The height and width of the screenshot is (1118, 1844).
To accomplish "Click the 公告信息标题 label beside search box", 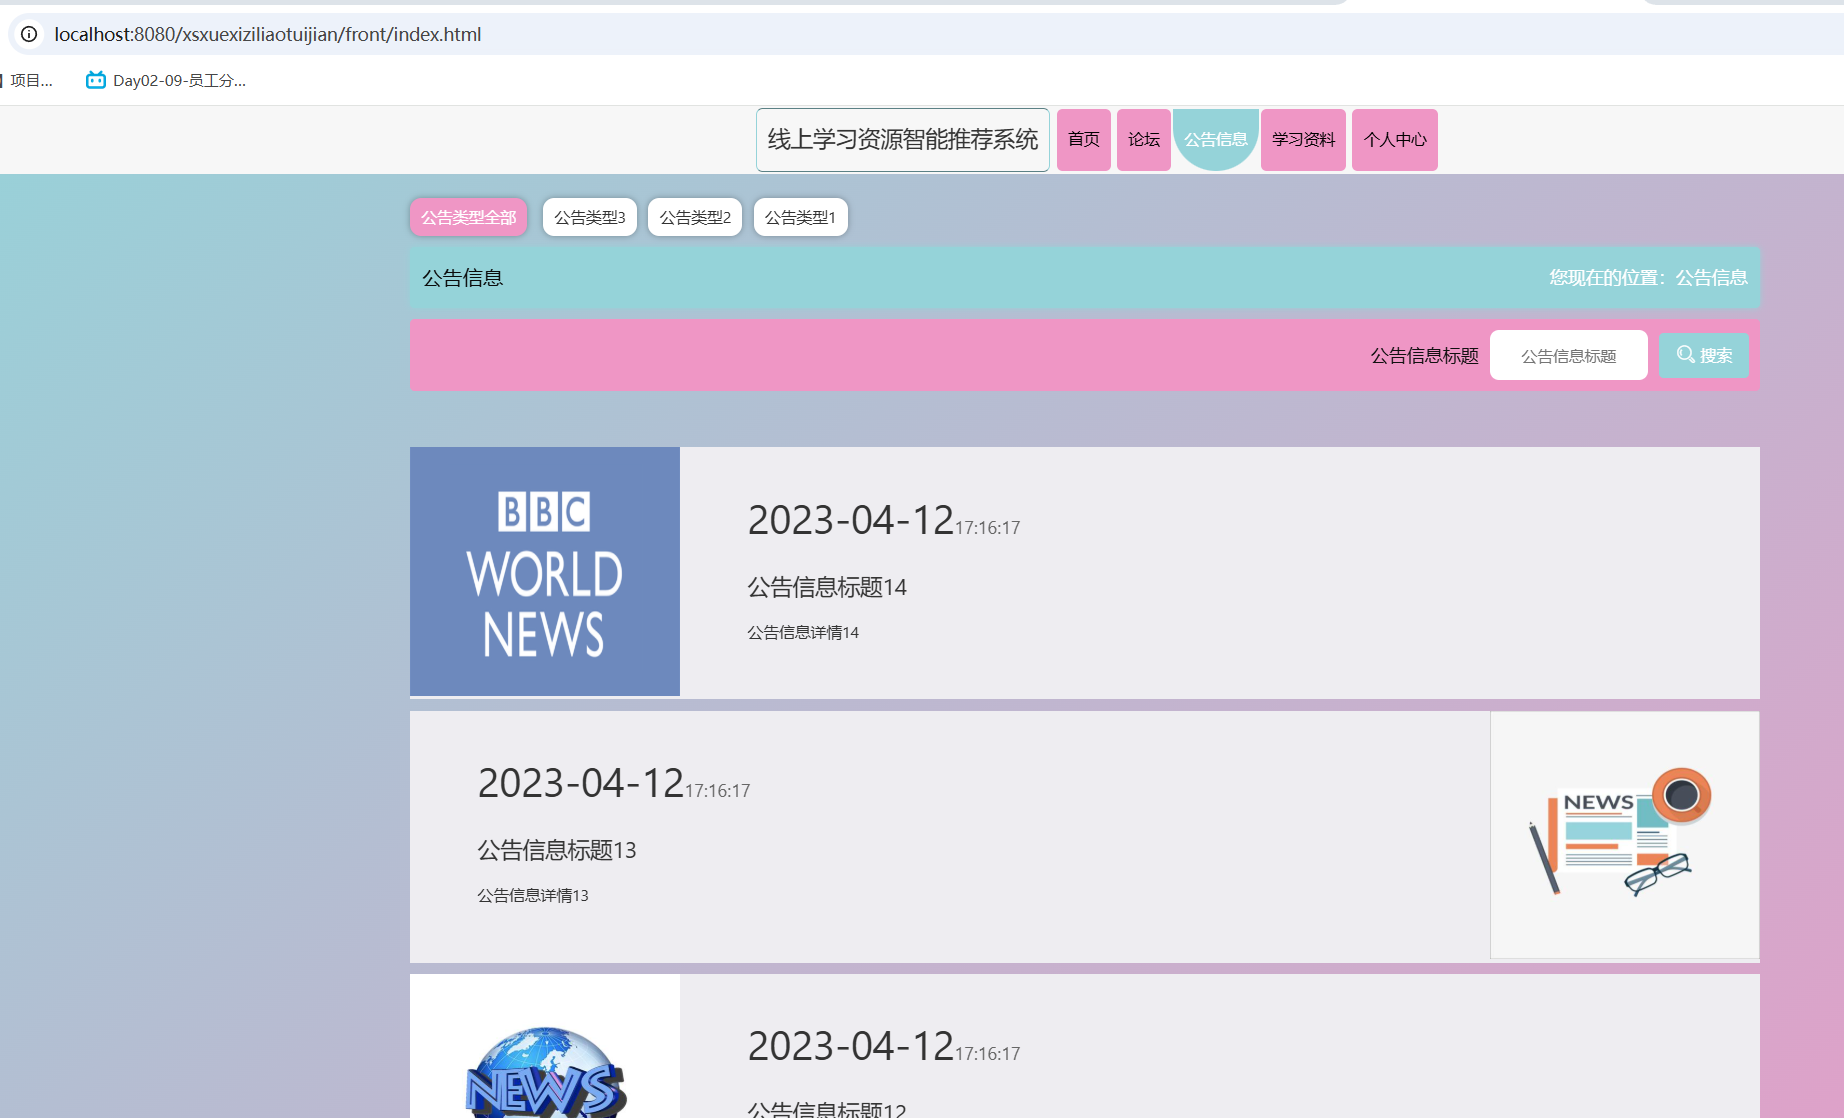I will pos(1424,355).
